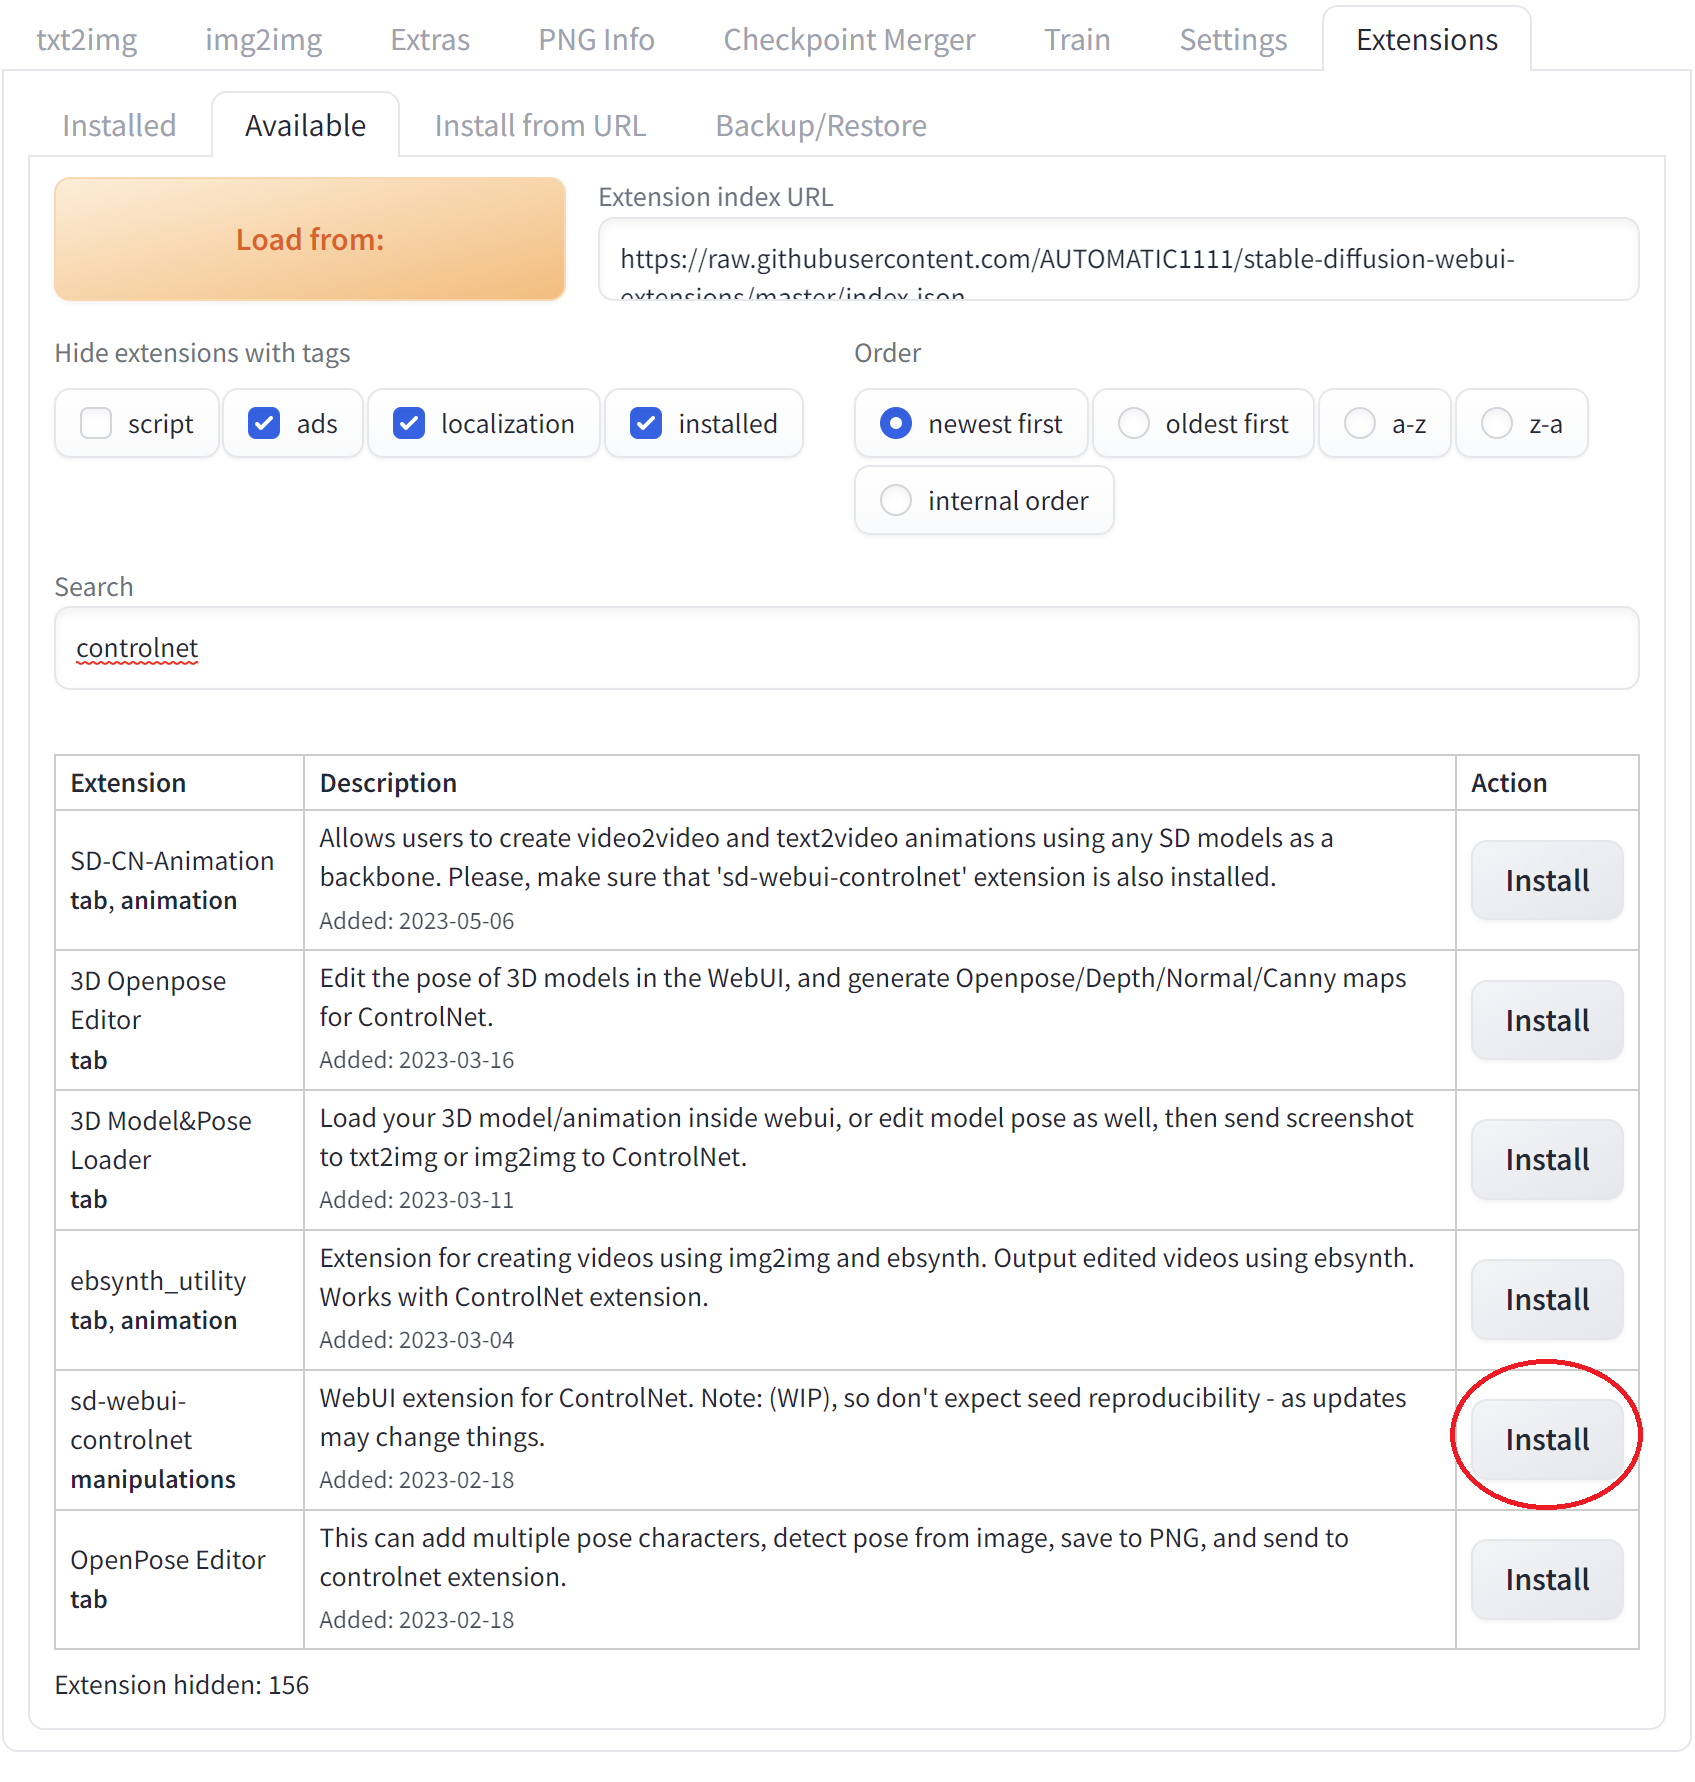The image size is (1695, 1782).
Task: Enable the script tag checkbox
Action: click(97, 424)
